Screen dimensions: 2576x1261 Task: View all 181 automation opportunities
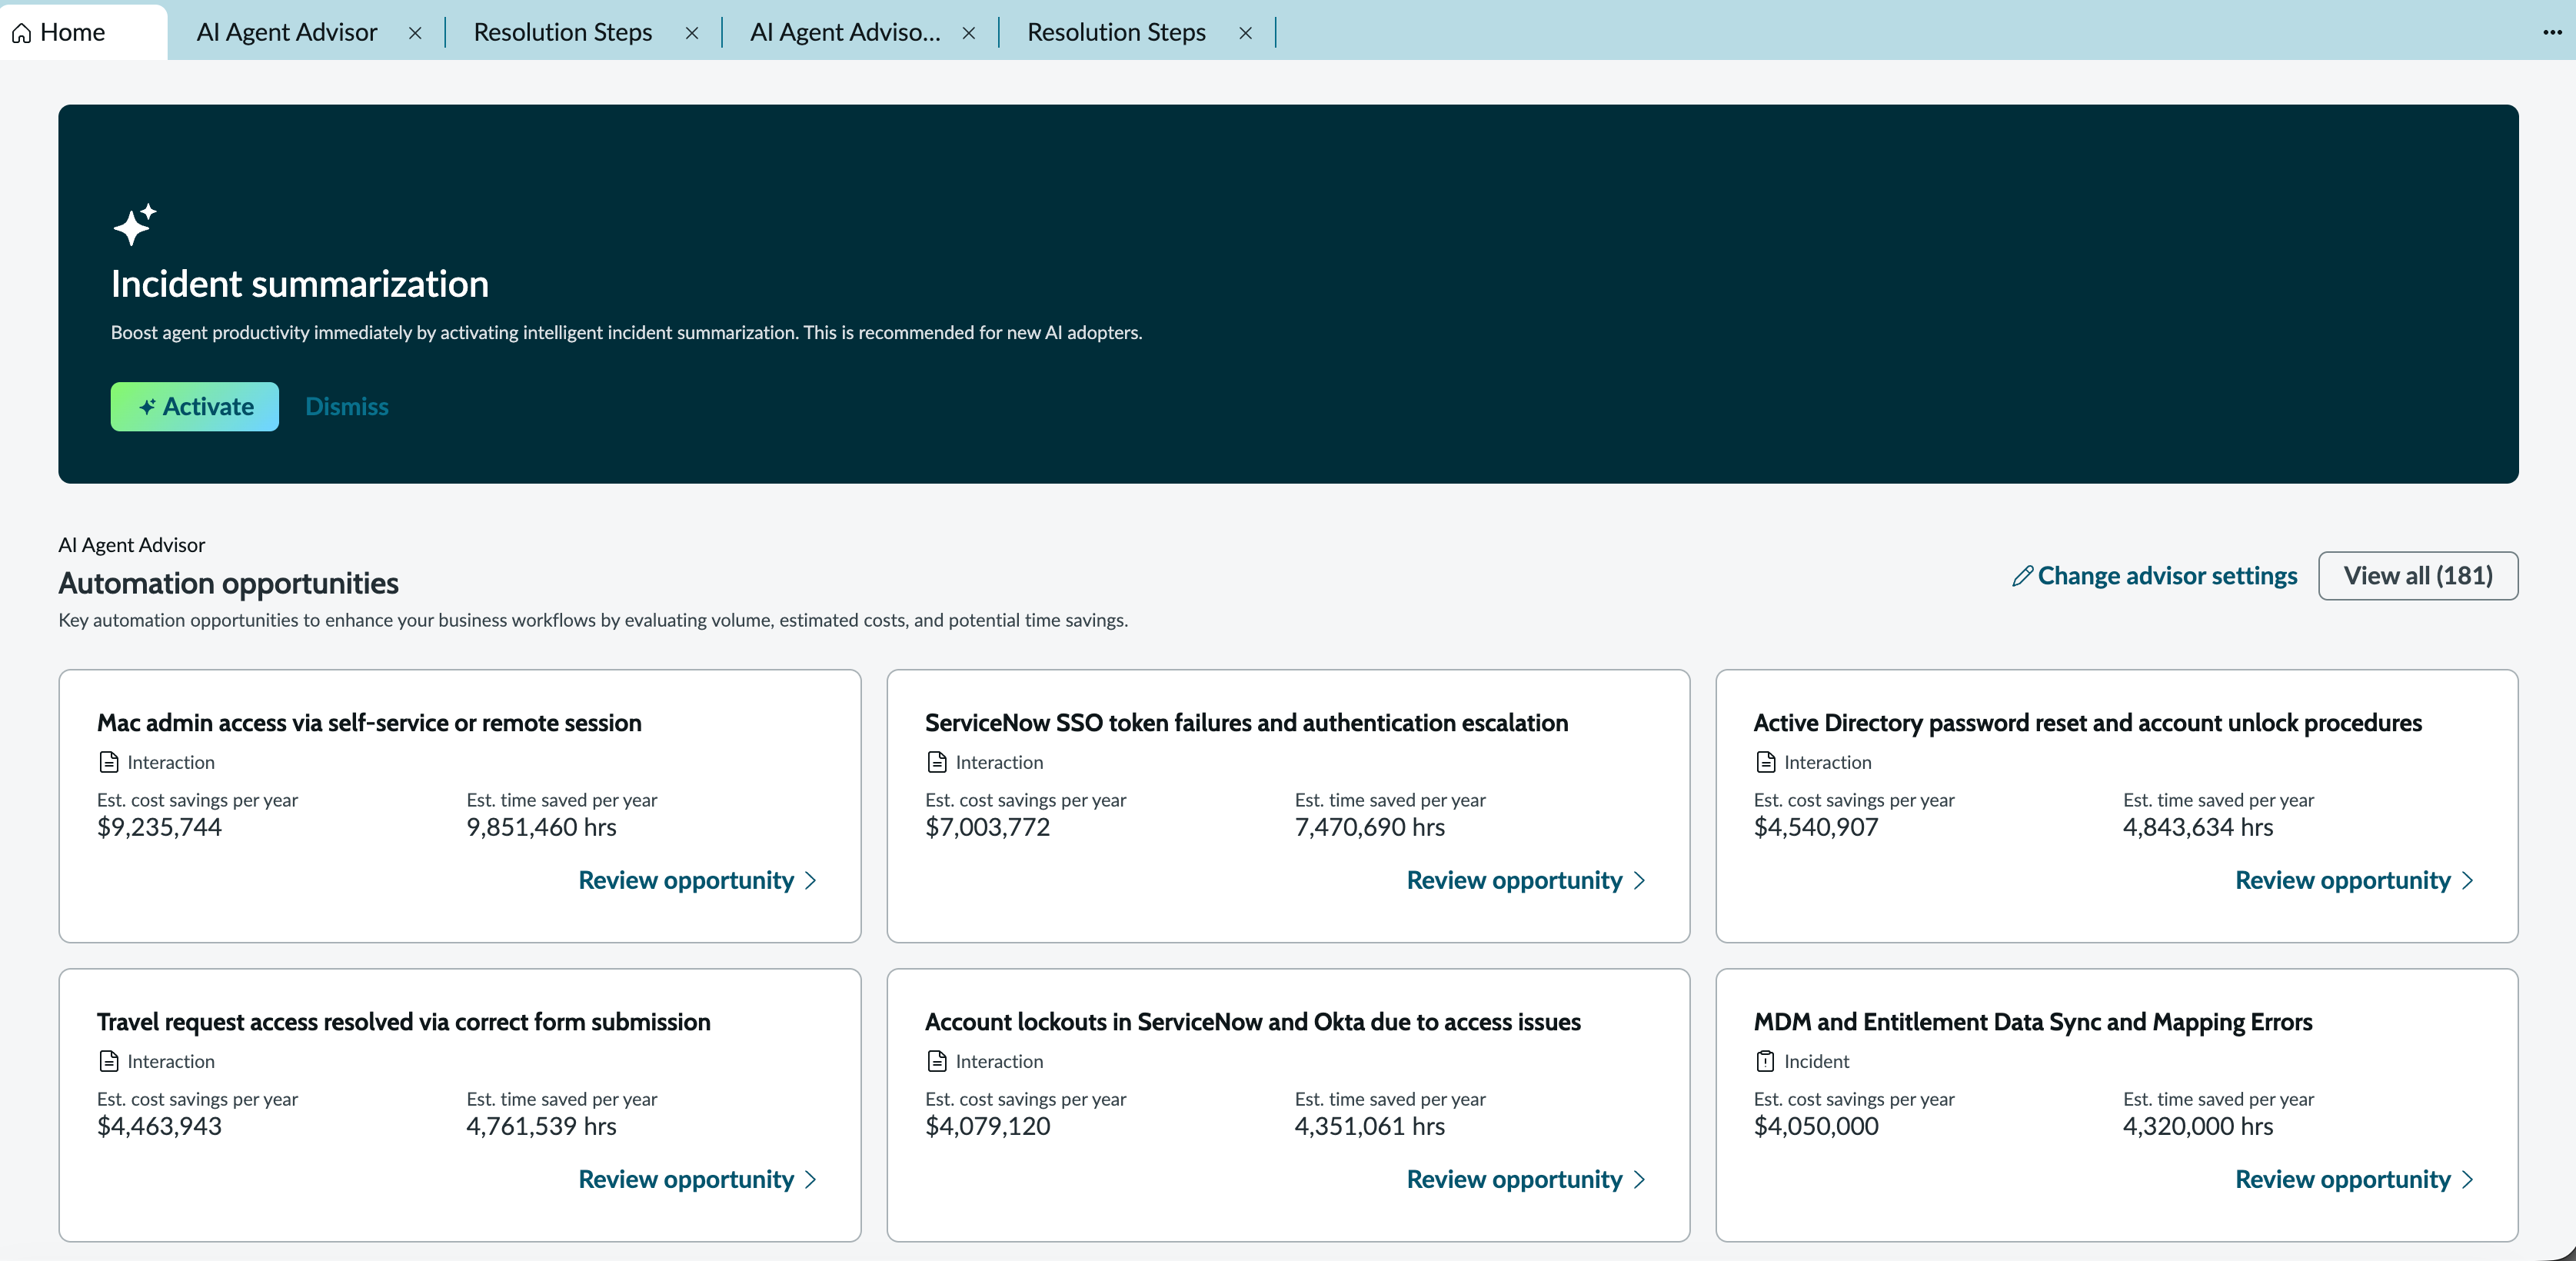point(2417,575)
